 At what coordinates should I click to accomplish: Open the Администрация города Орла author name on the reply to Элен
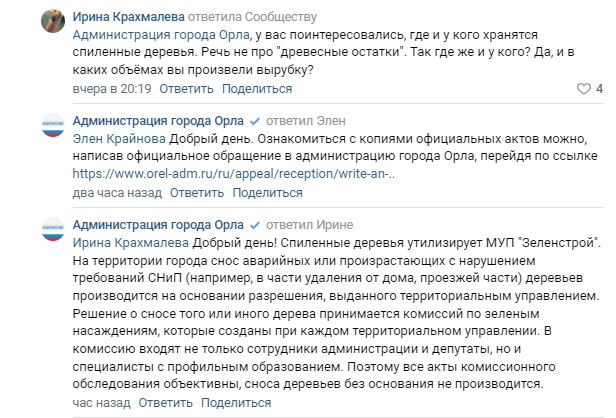pyautogui.click(x=158, y=121)
